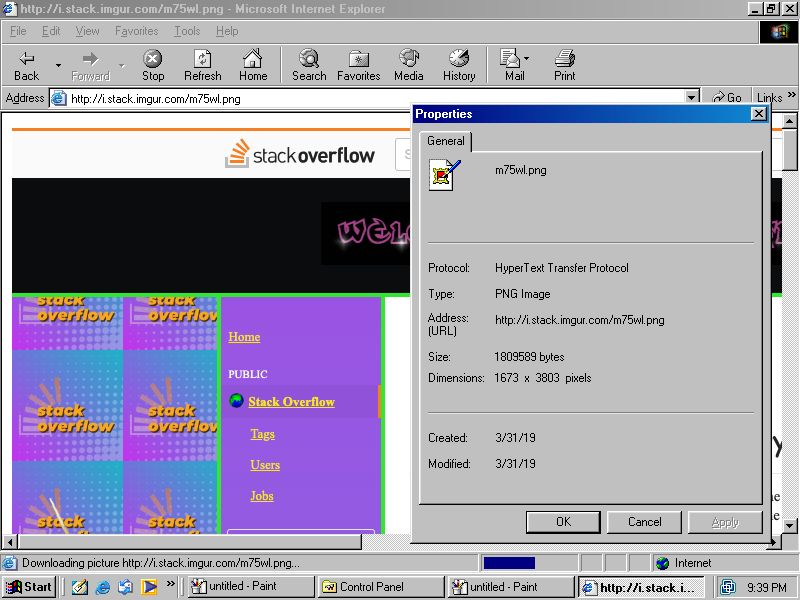Select the General tab in Properties
Viewport: 800px width, 600px height.
click(445, 141)
